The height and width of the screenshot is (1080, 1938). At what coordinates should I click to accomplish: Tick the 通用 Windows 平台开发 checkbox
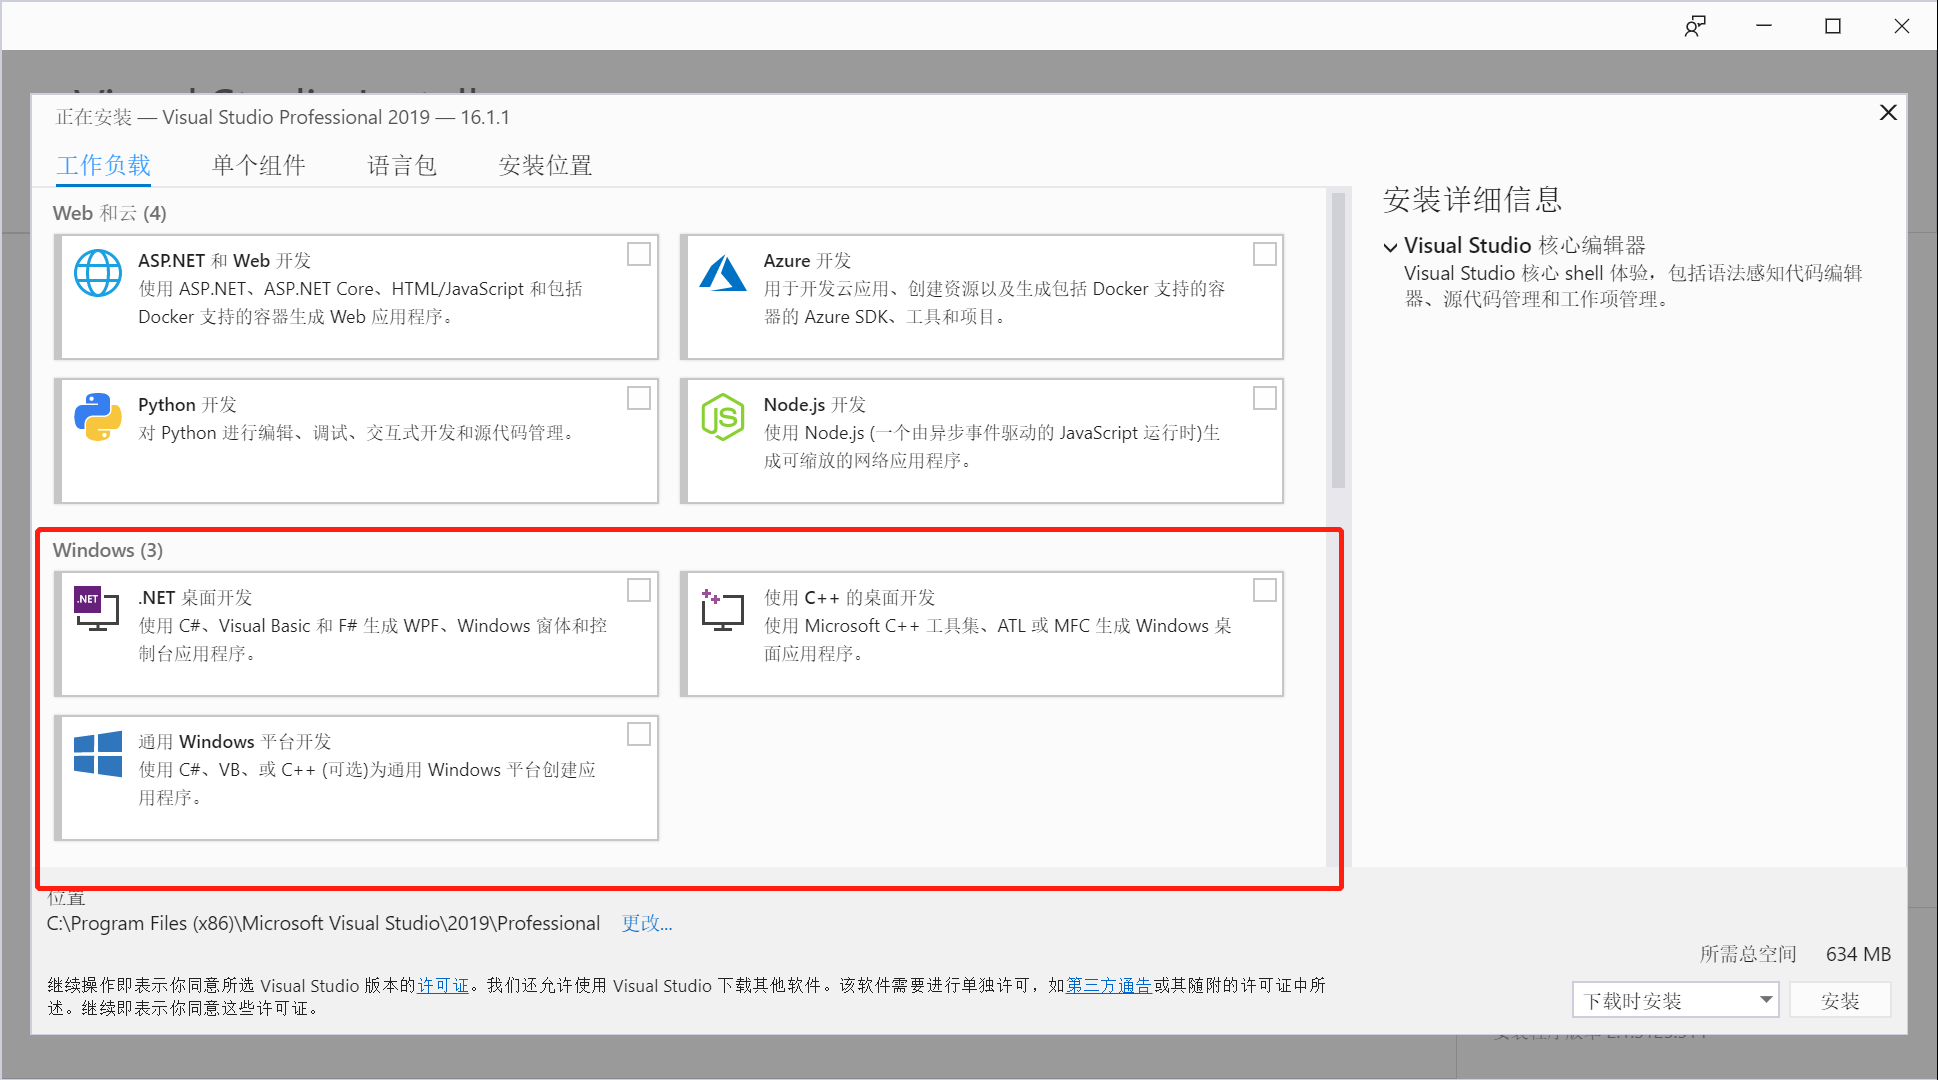[x=639, y=734]
